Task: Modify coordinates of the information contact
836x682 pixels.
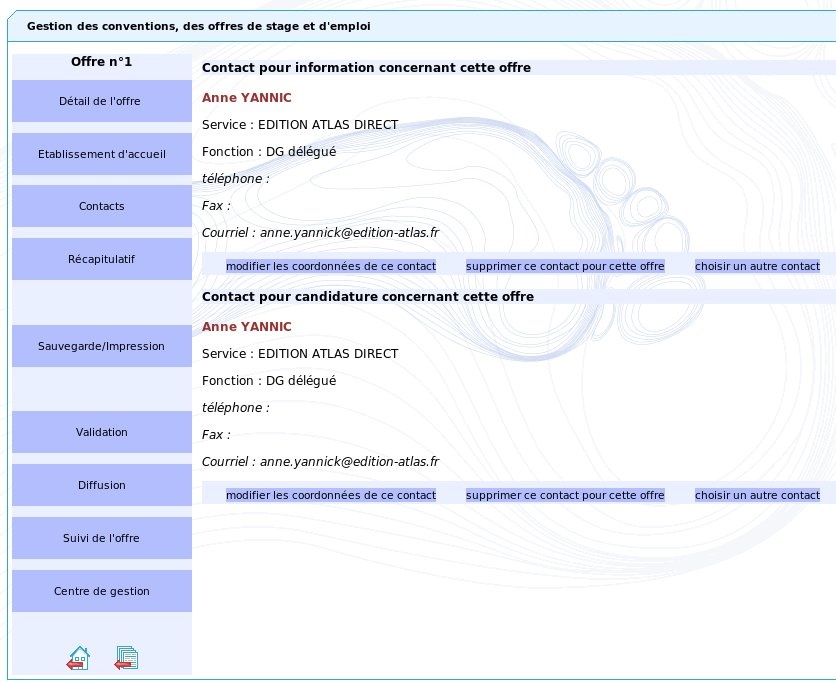Action: click(331, 266)
